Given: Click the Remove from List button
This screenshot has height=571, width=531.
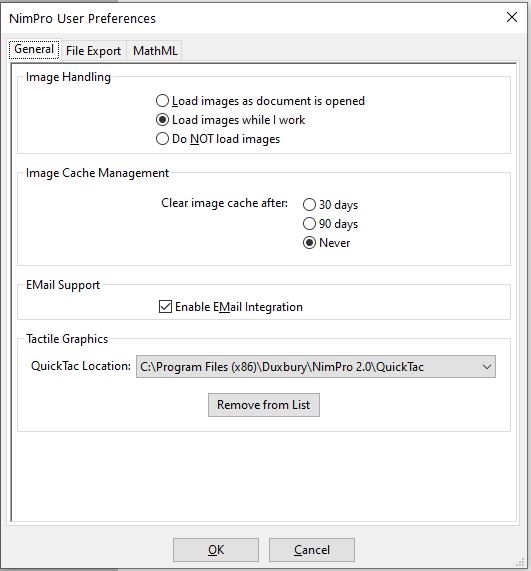Looking at the screenshot, I should point(264,405).
